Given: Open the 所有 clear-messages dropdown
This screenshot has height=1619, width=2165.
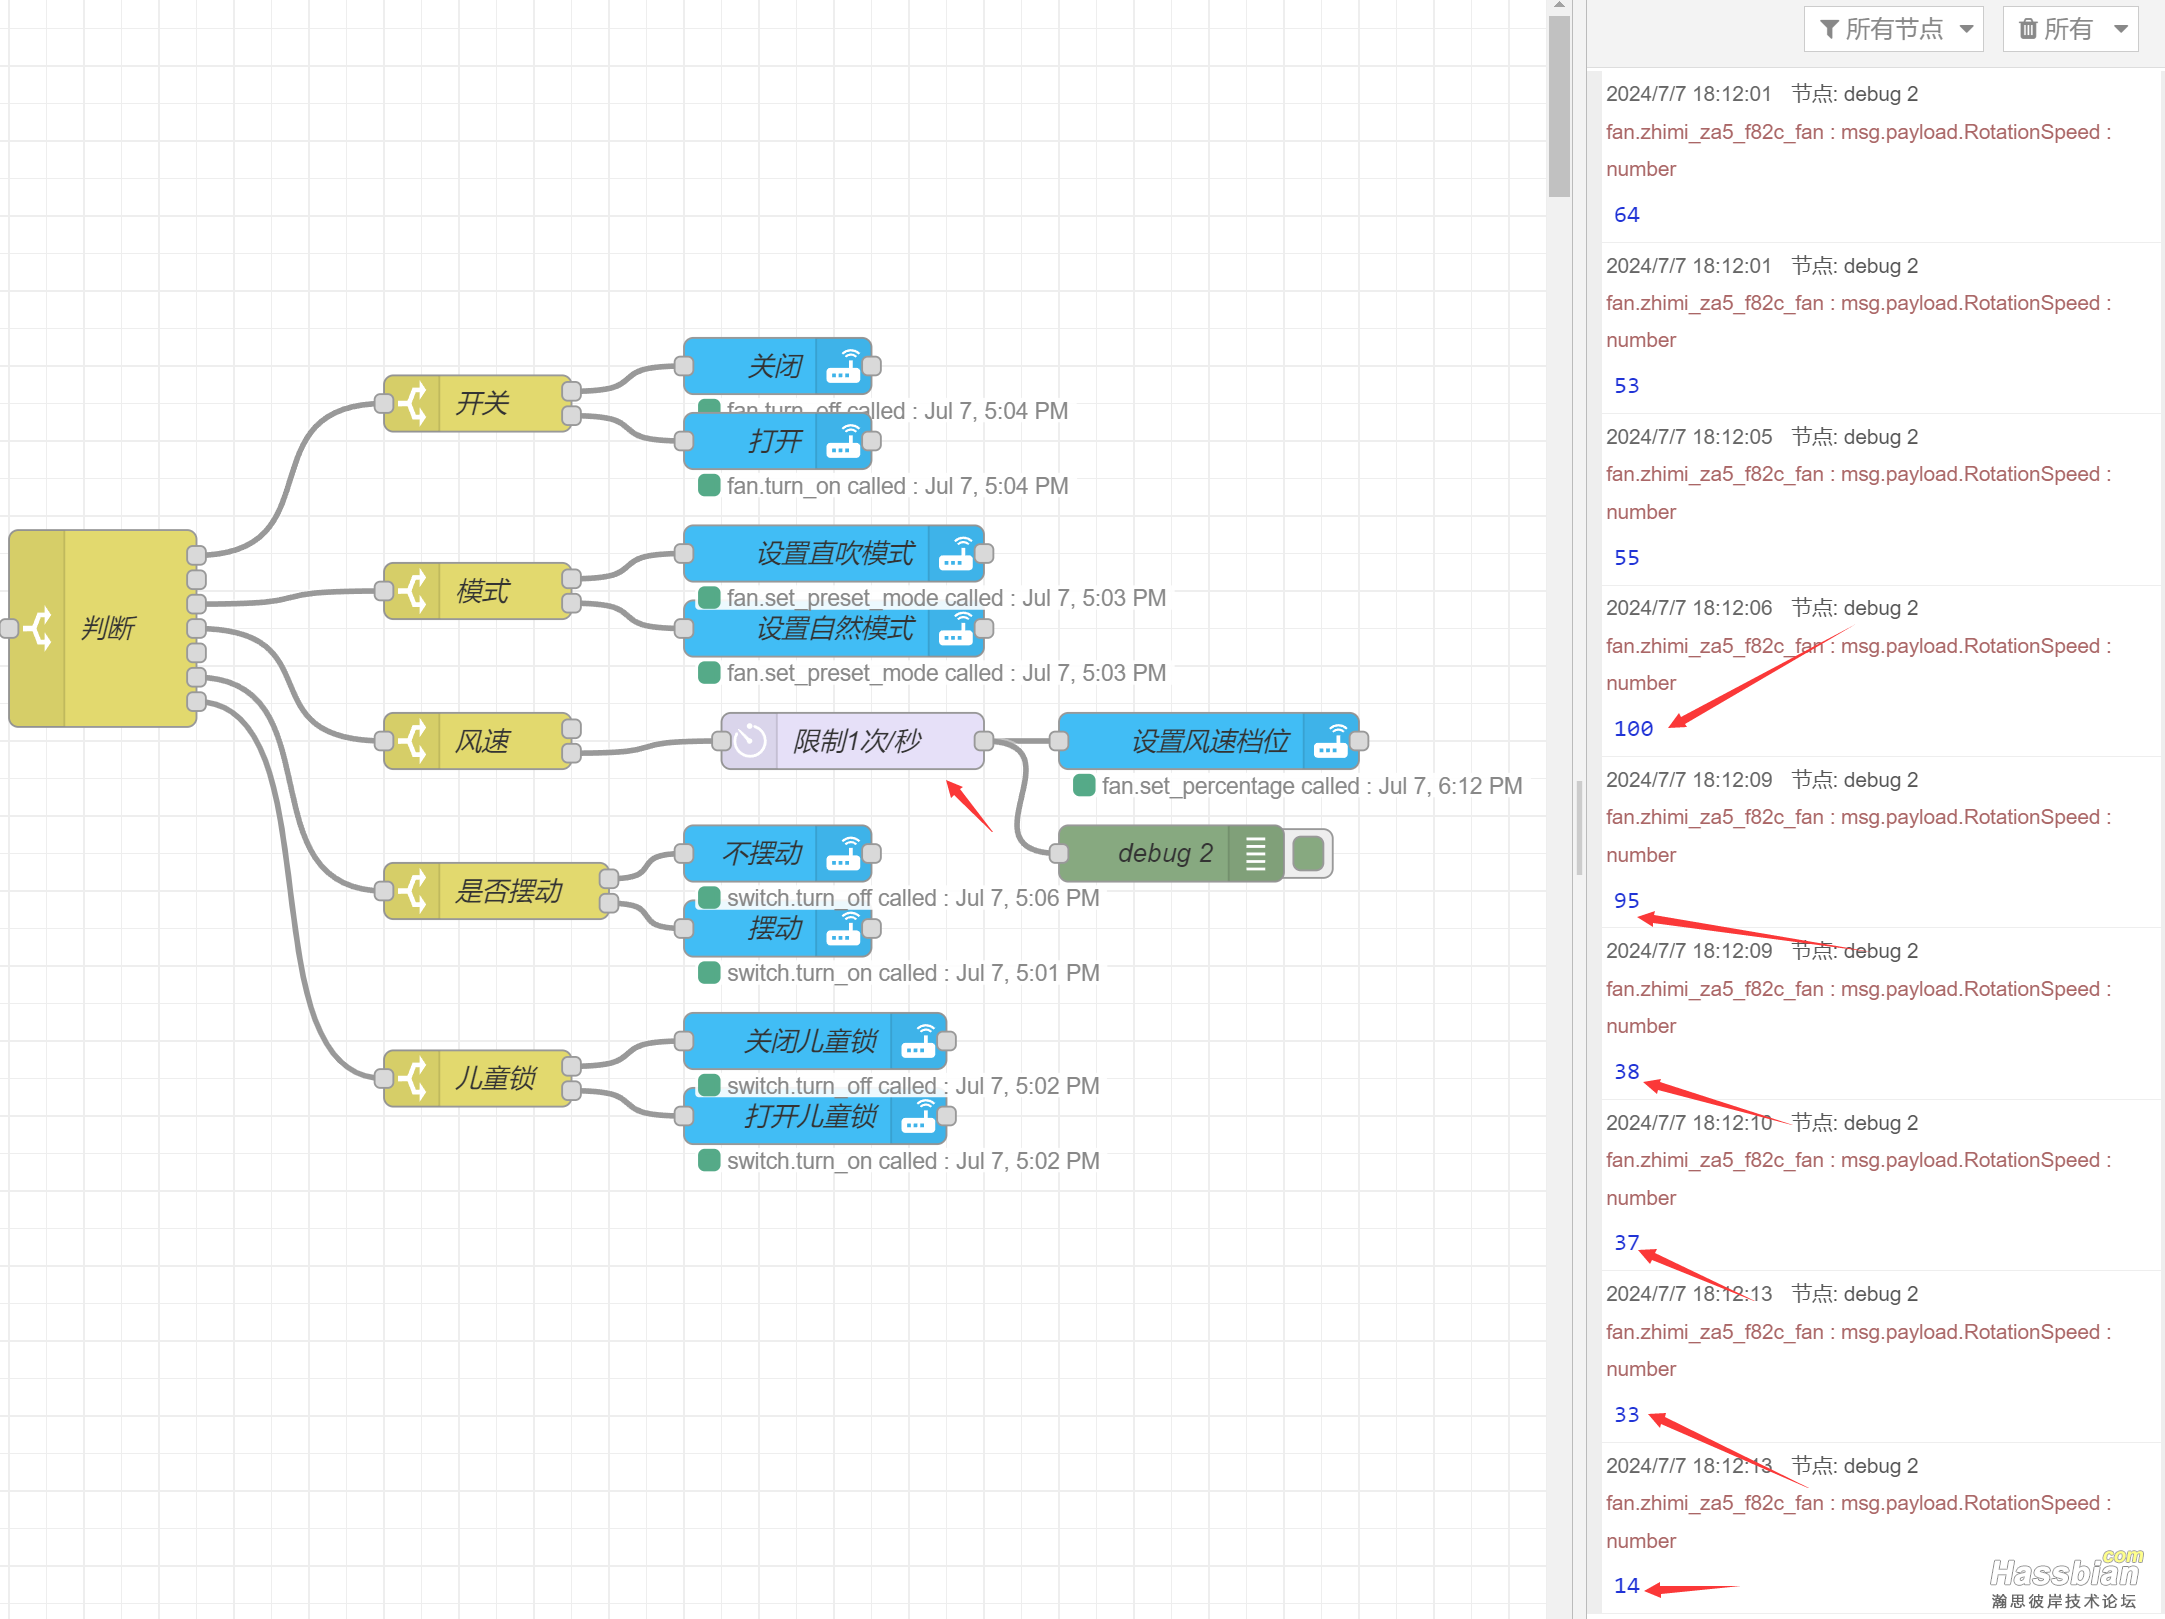Looking at the screenshot, I should coord(2070,29).
